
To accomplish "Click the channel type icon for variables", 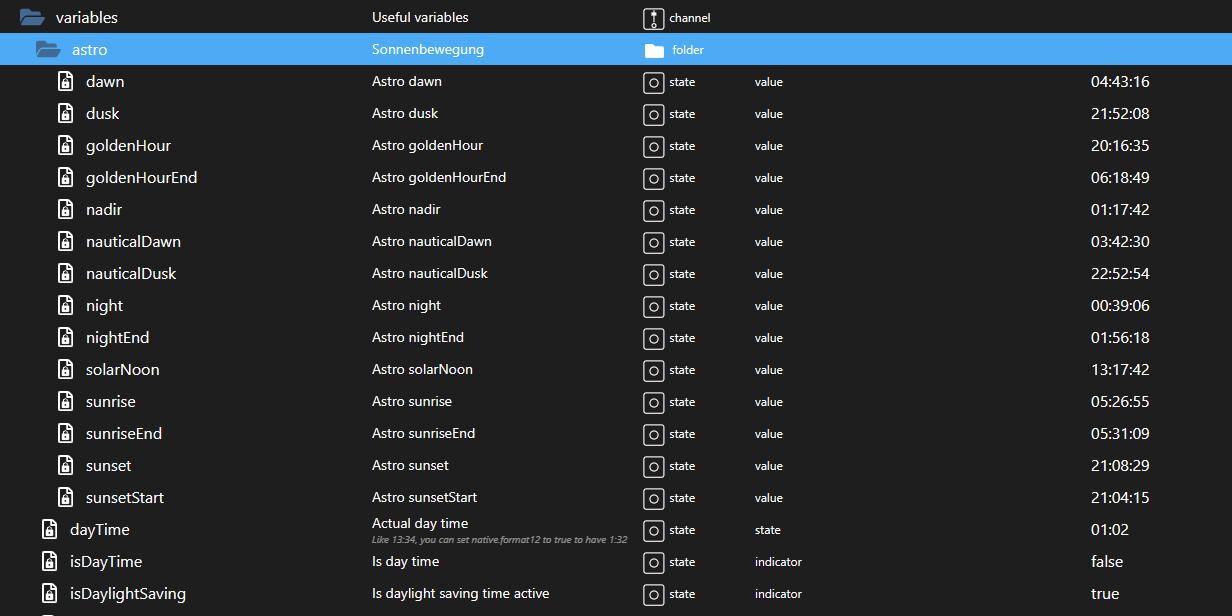I will 653,18.
